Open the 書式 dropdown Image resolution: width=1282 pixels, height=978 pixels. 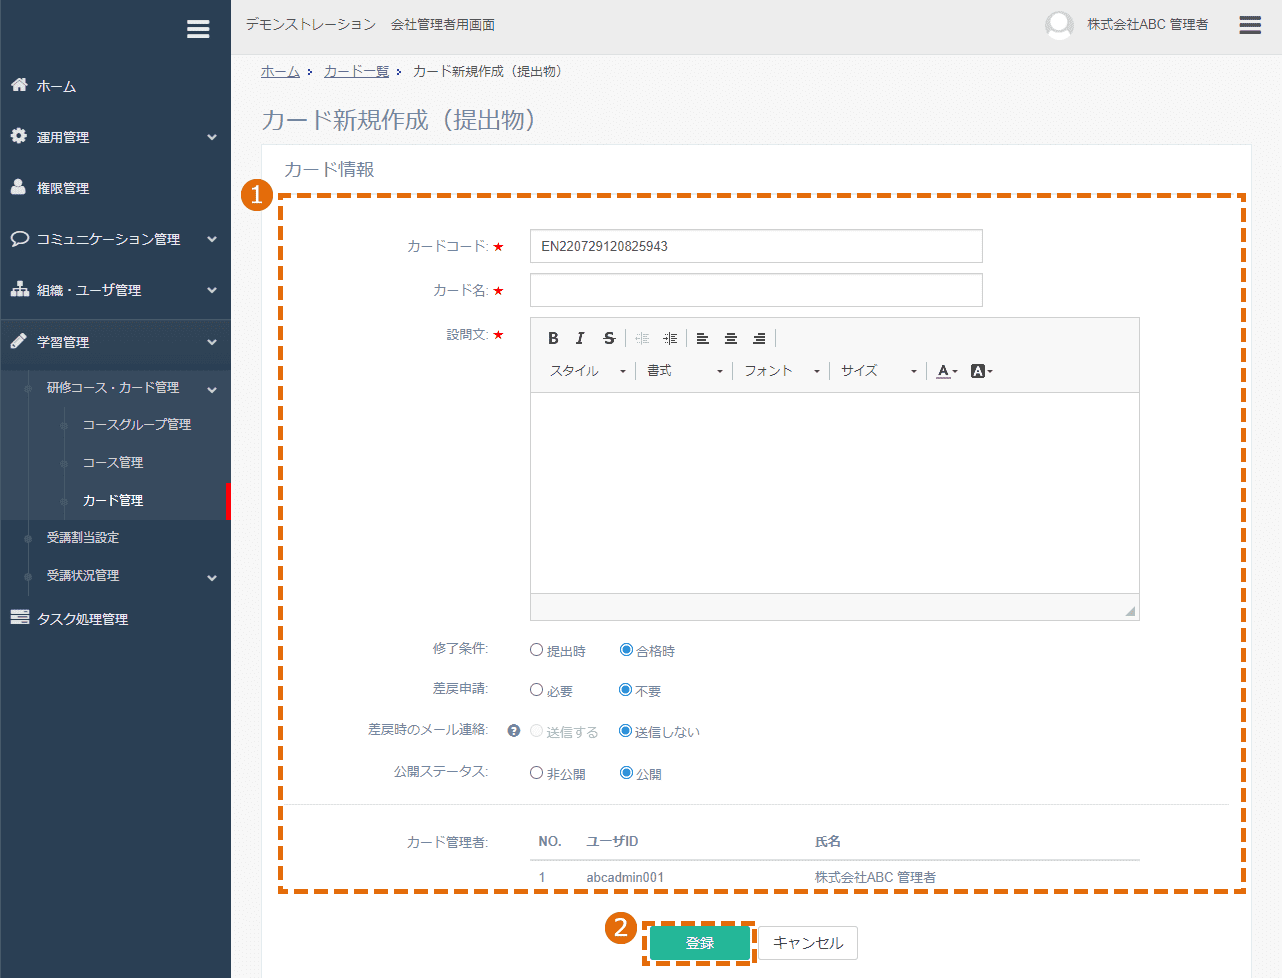coord(685,371)
